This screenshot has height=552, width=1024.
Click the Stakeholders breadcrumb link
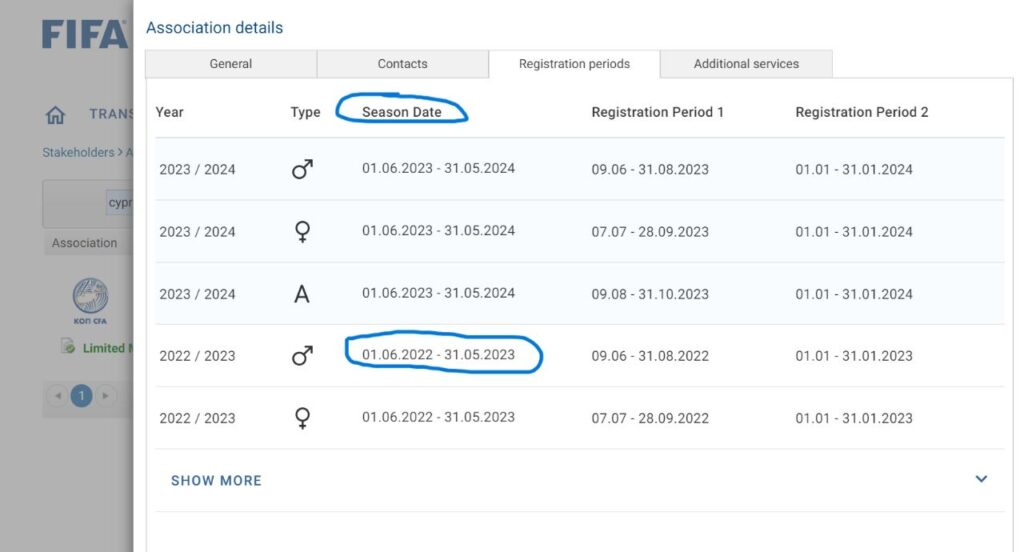(x=78, y=153)
